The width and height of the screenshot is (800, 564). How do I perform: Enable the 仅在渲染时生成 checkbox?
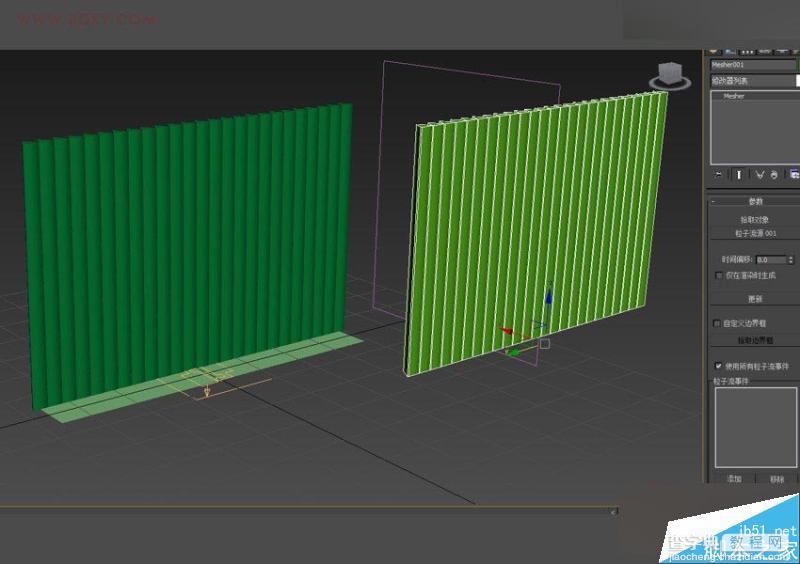(x=719, y=276)
